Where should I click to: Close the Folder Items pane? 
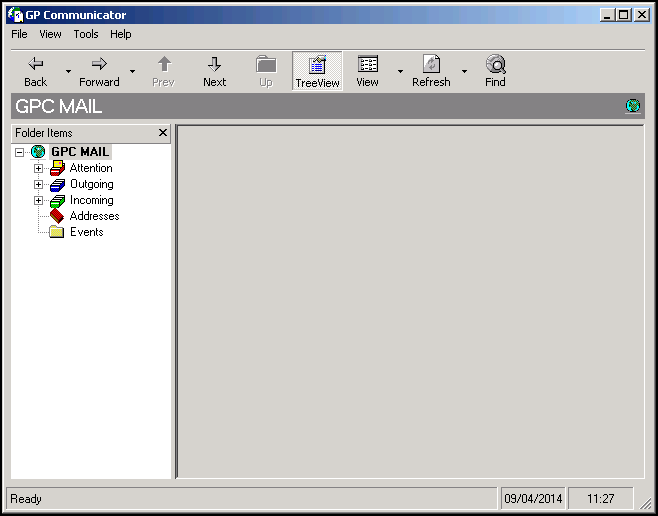tap(163, 133)
